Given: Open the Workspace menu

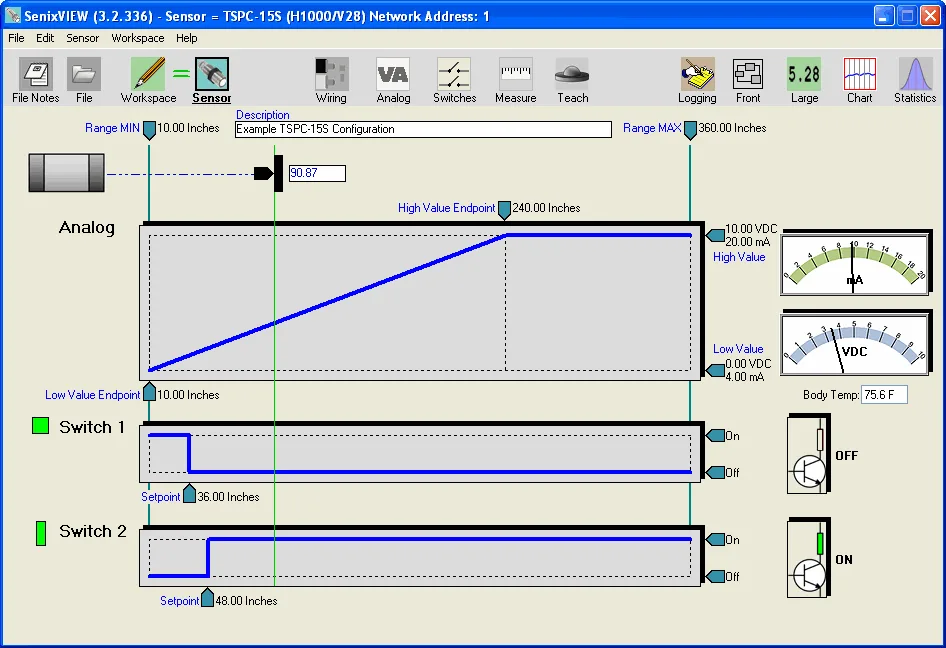Looking at the screenshot, I should coord(137,38).
